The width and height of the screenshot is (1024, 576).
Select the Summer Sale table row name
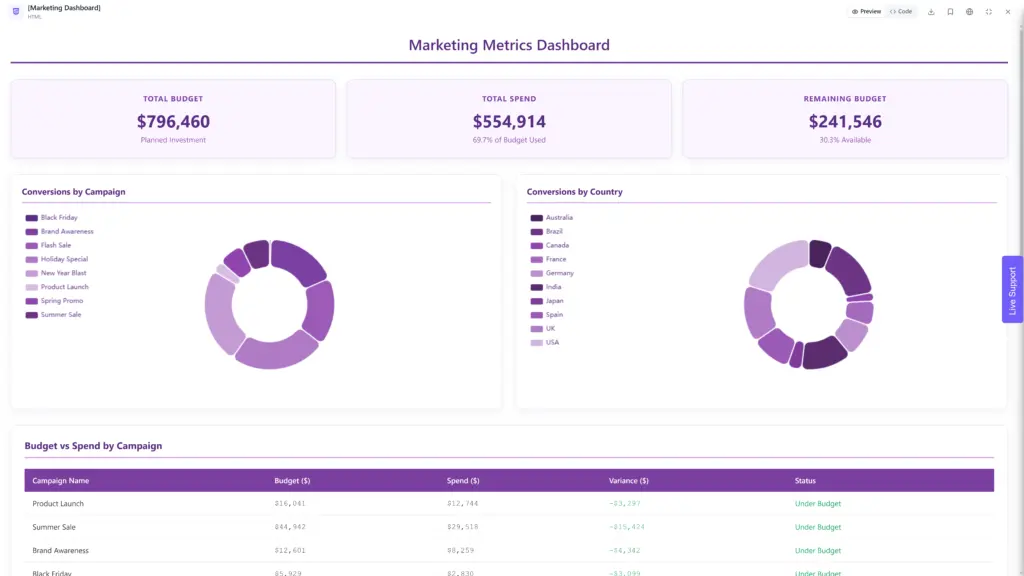tap(54, 527)
